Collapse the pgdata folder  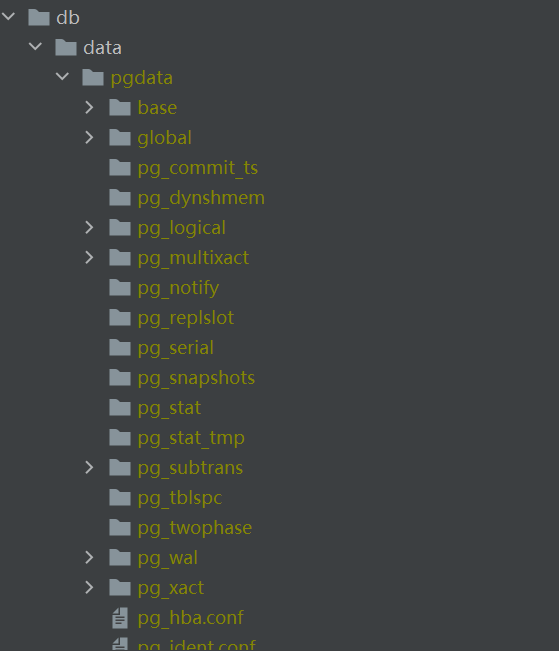pos(62,77)
